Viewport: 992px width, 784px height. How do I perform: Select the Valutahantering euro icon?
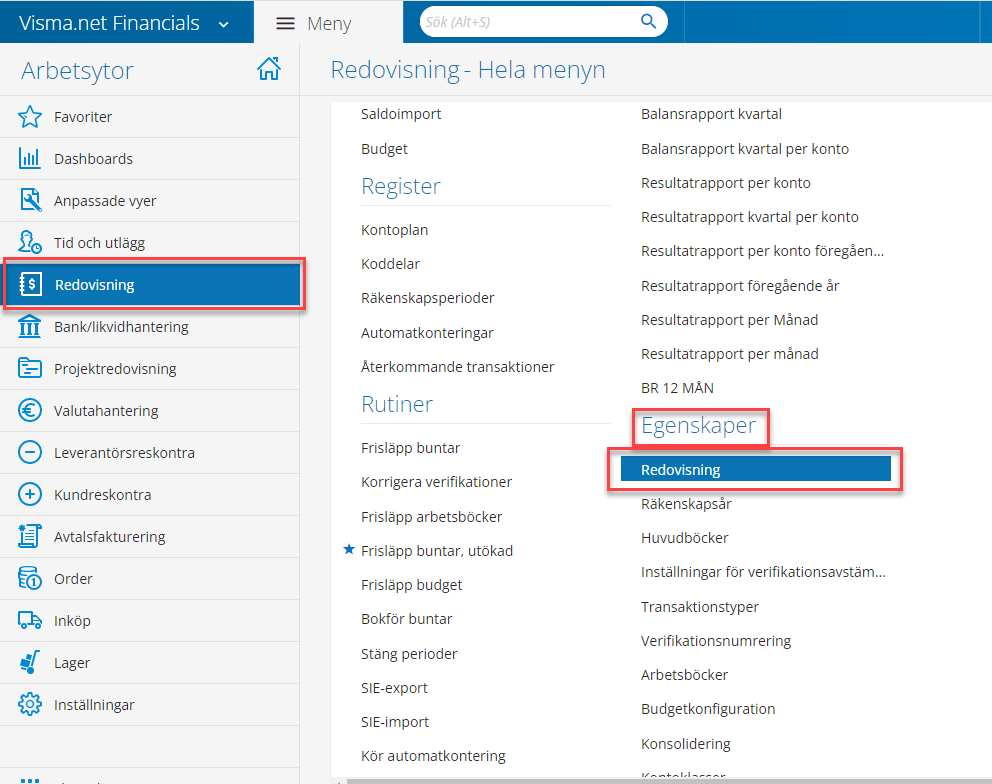click(30, 411)
